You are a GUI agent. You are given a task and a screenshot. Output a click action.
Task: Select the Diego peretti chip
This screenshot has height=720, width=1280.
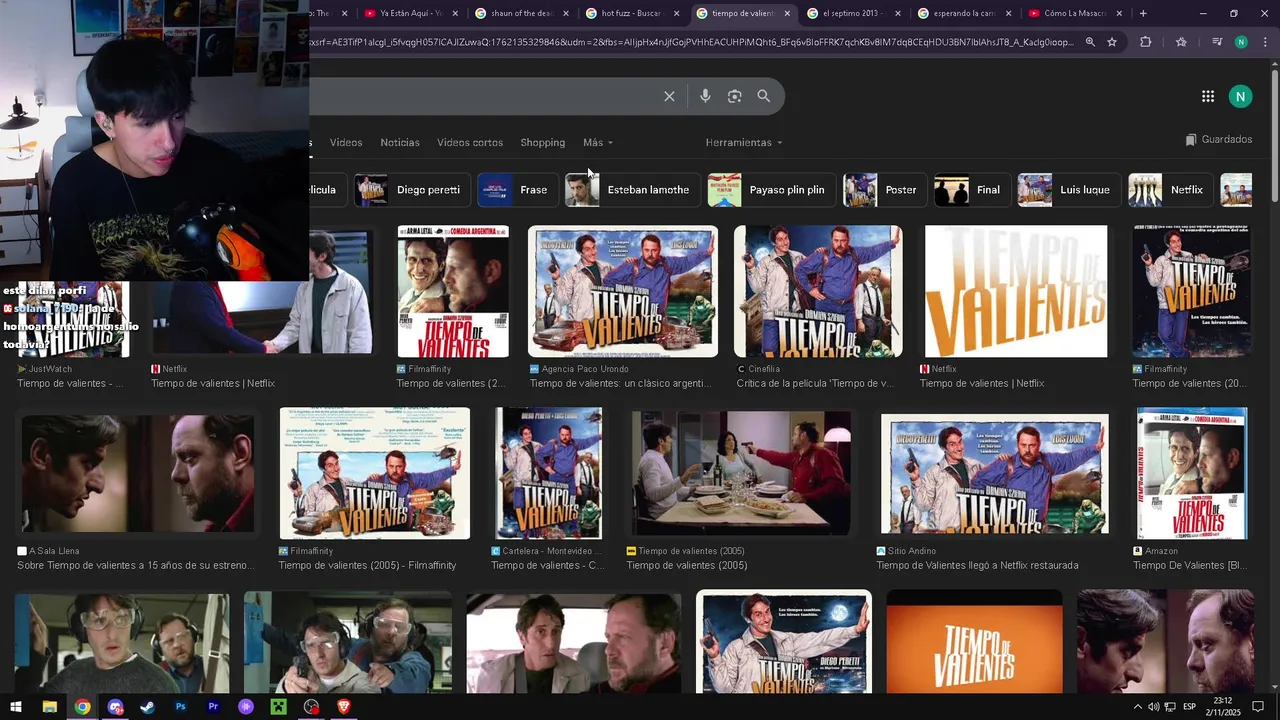[412, 190]
